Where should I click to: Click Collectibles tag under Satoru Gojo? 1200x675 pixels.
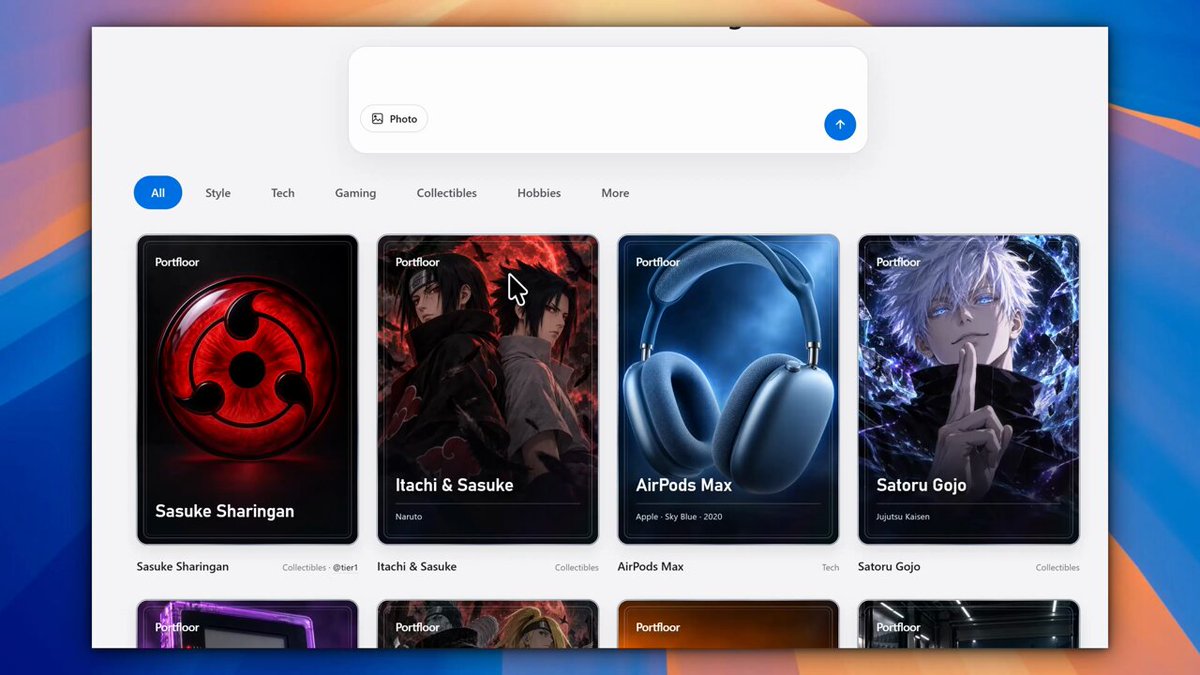tap(1058, 568)
